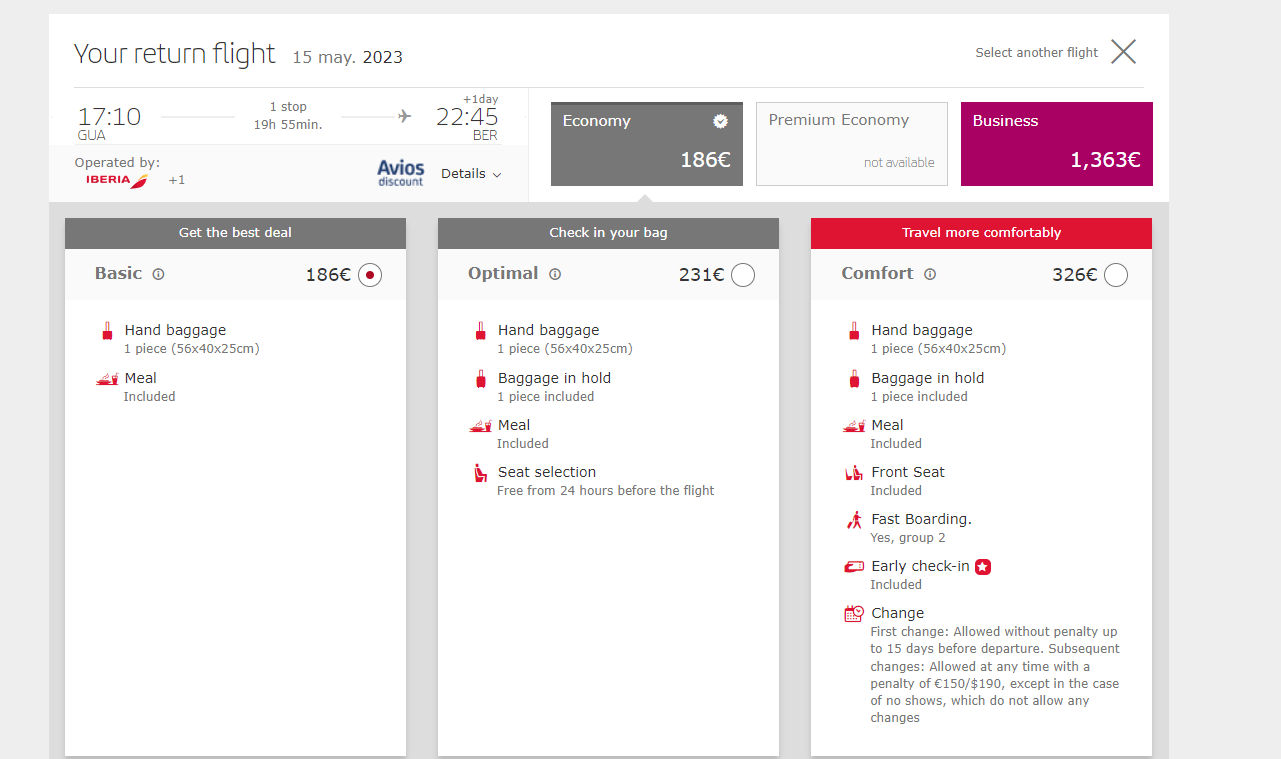1281x759 pixels.
Task: Click the red star next to Early check-in
Action: pyautogui.click(x=983, y=567)
